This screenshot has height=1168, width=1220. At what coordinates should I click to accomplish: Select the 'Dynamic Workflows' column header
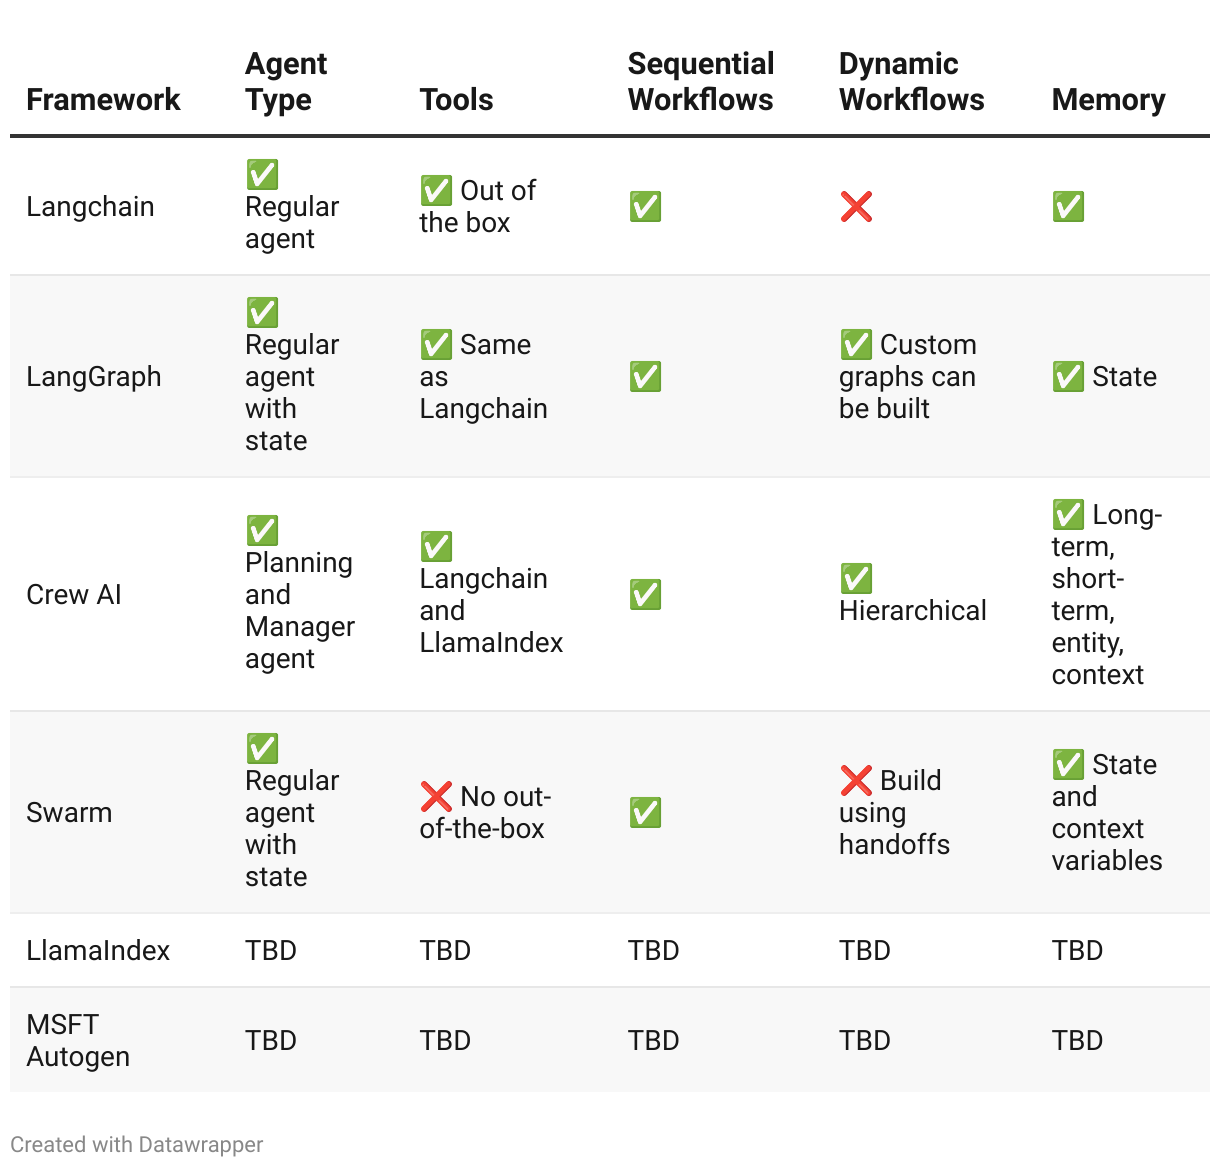click(912, 82)
